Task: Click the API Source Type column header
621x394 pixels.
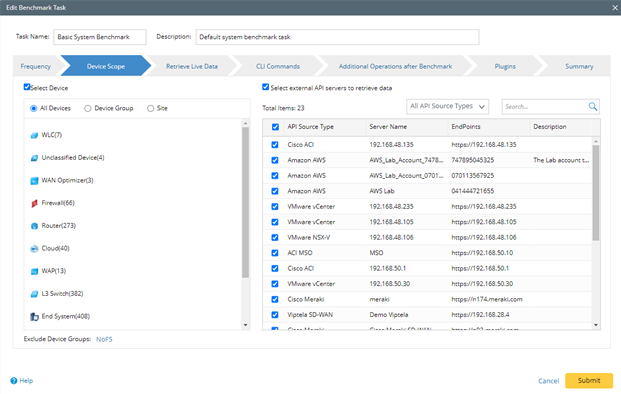Action: pos(310,127)
